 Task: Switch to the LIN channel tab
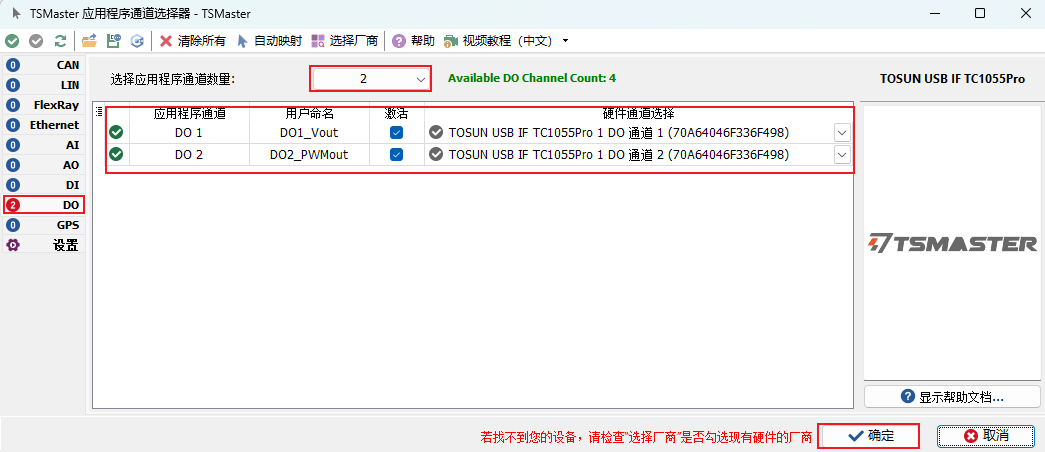tap(44, 85)
